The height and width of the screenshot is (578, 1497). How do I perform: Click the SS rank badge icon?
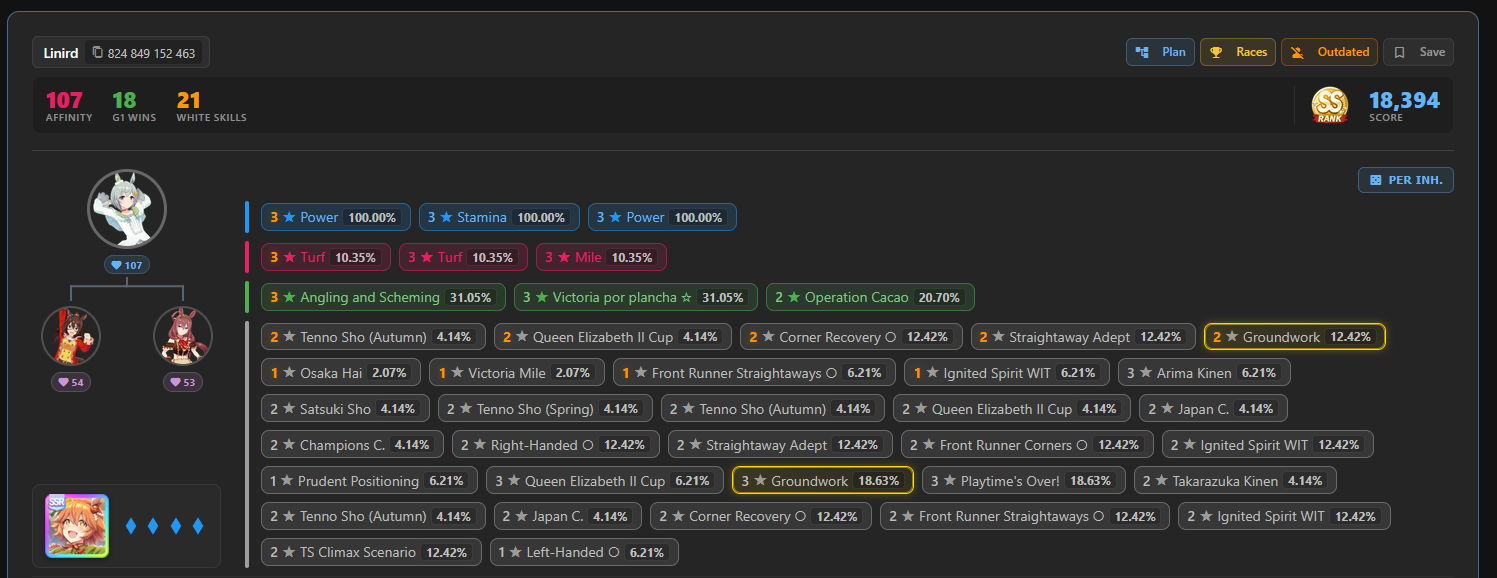click(1330, 105)
